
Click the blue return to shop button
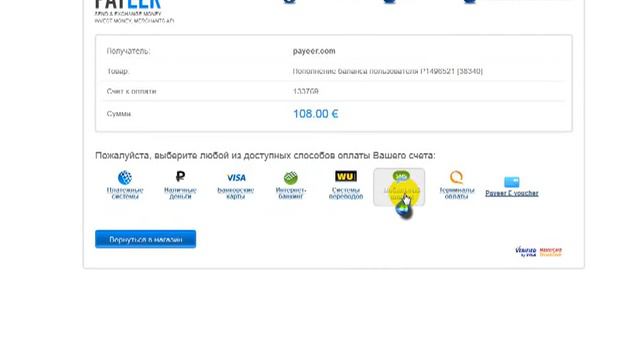click(145, 239)
